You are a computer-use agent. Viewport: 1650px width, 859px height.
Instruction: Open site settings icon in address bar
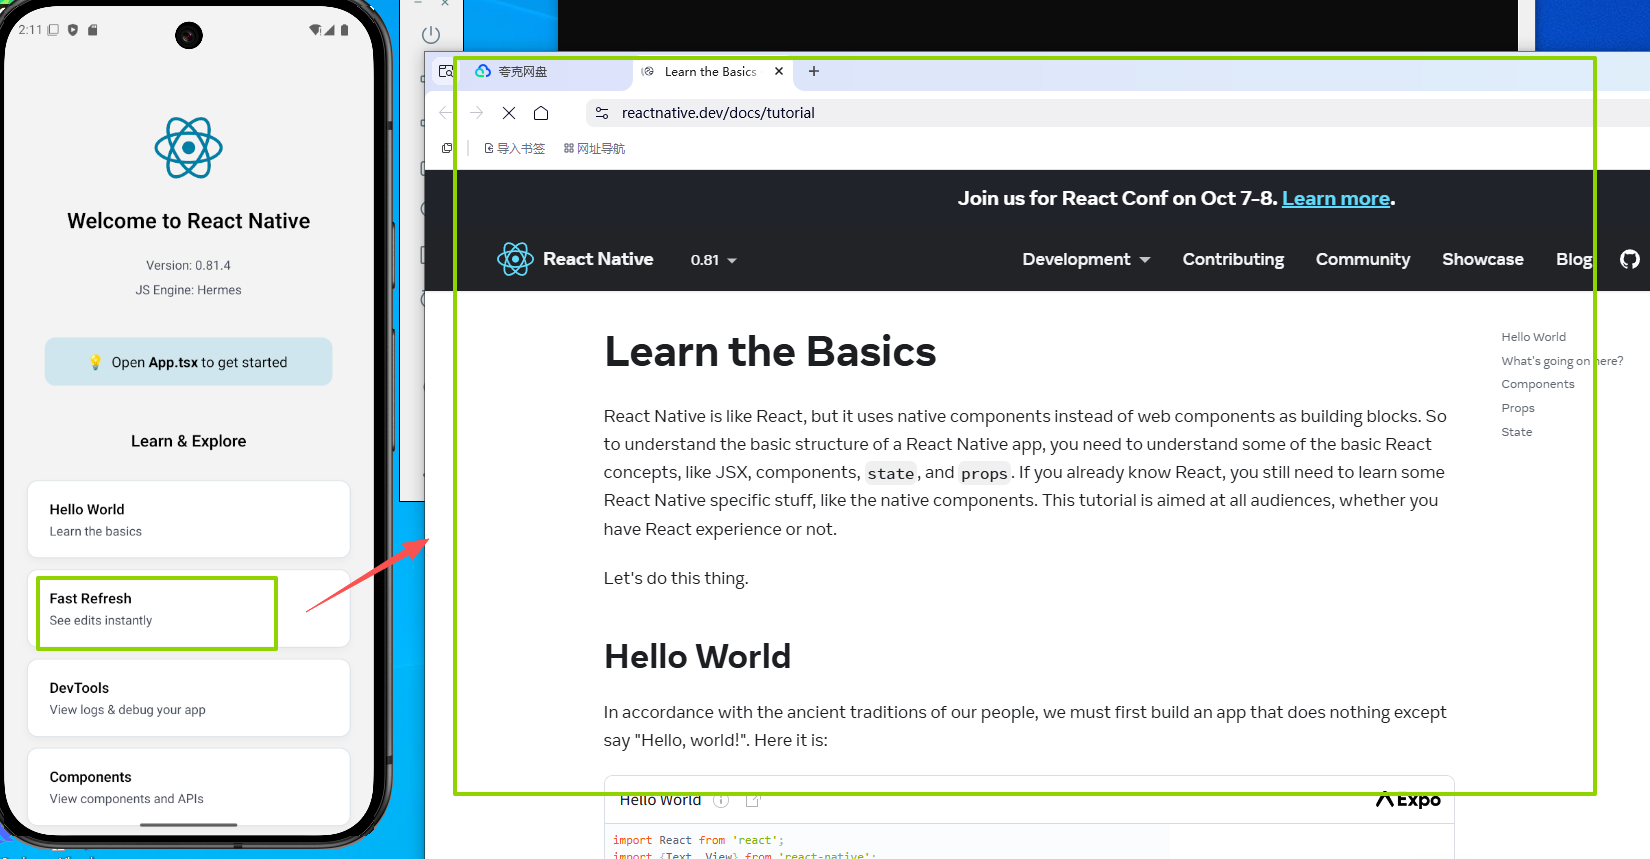[602, 113]
